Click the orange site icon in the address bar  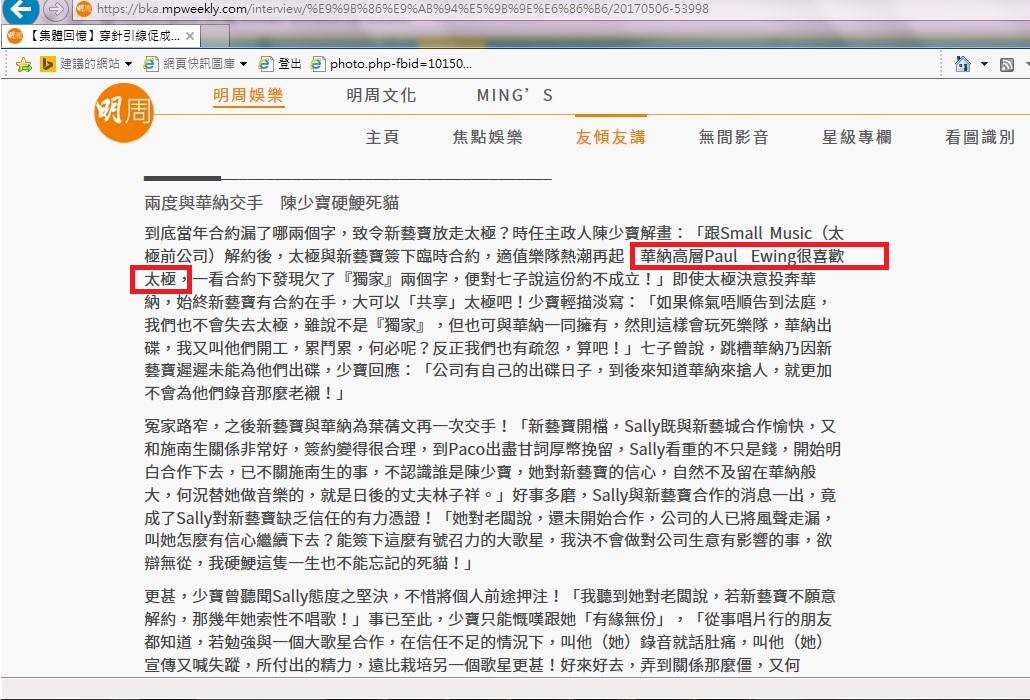click(83, 9)
